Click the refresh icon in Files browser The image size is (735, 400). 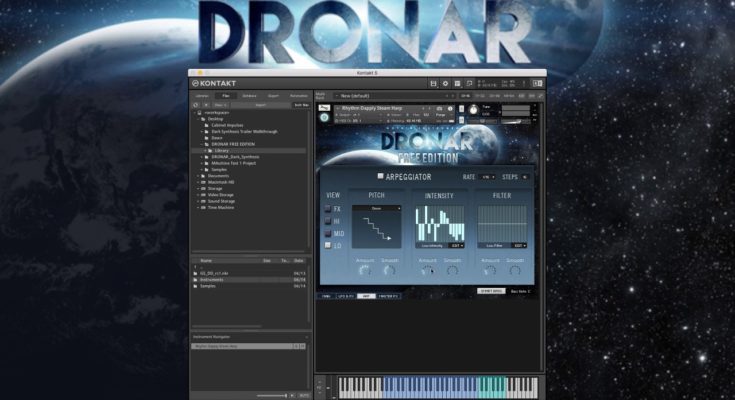coord(197,104)
